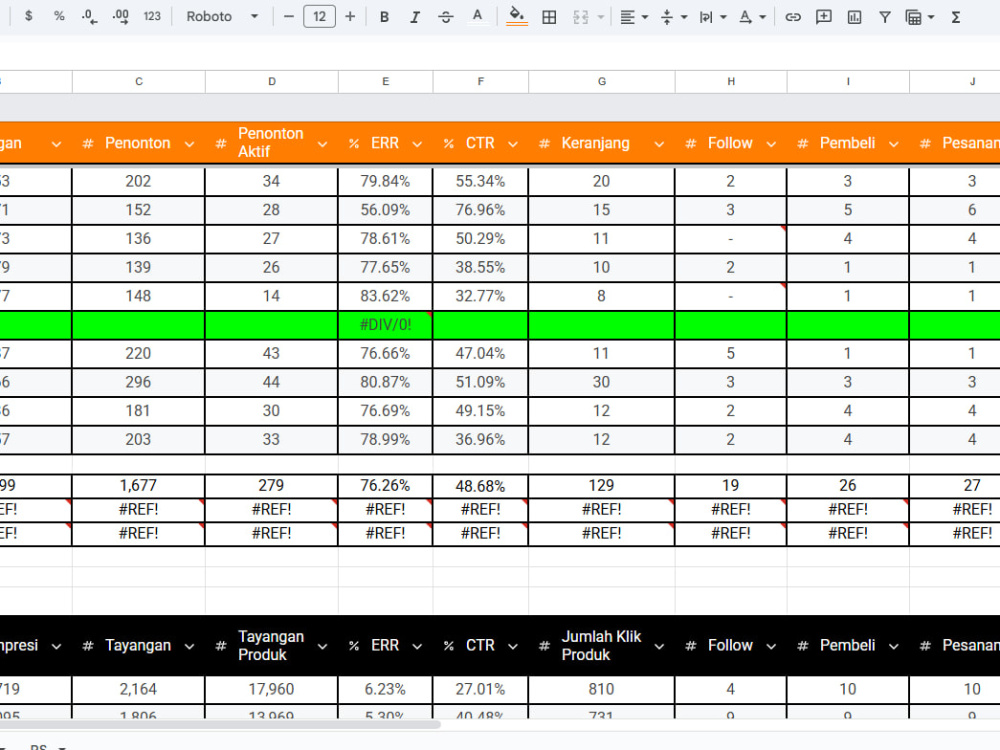
Task: Open the fill color picker
Action: point(517,17)
